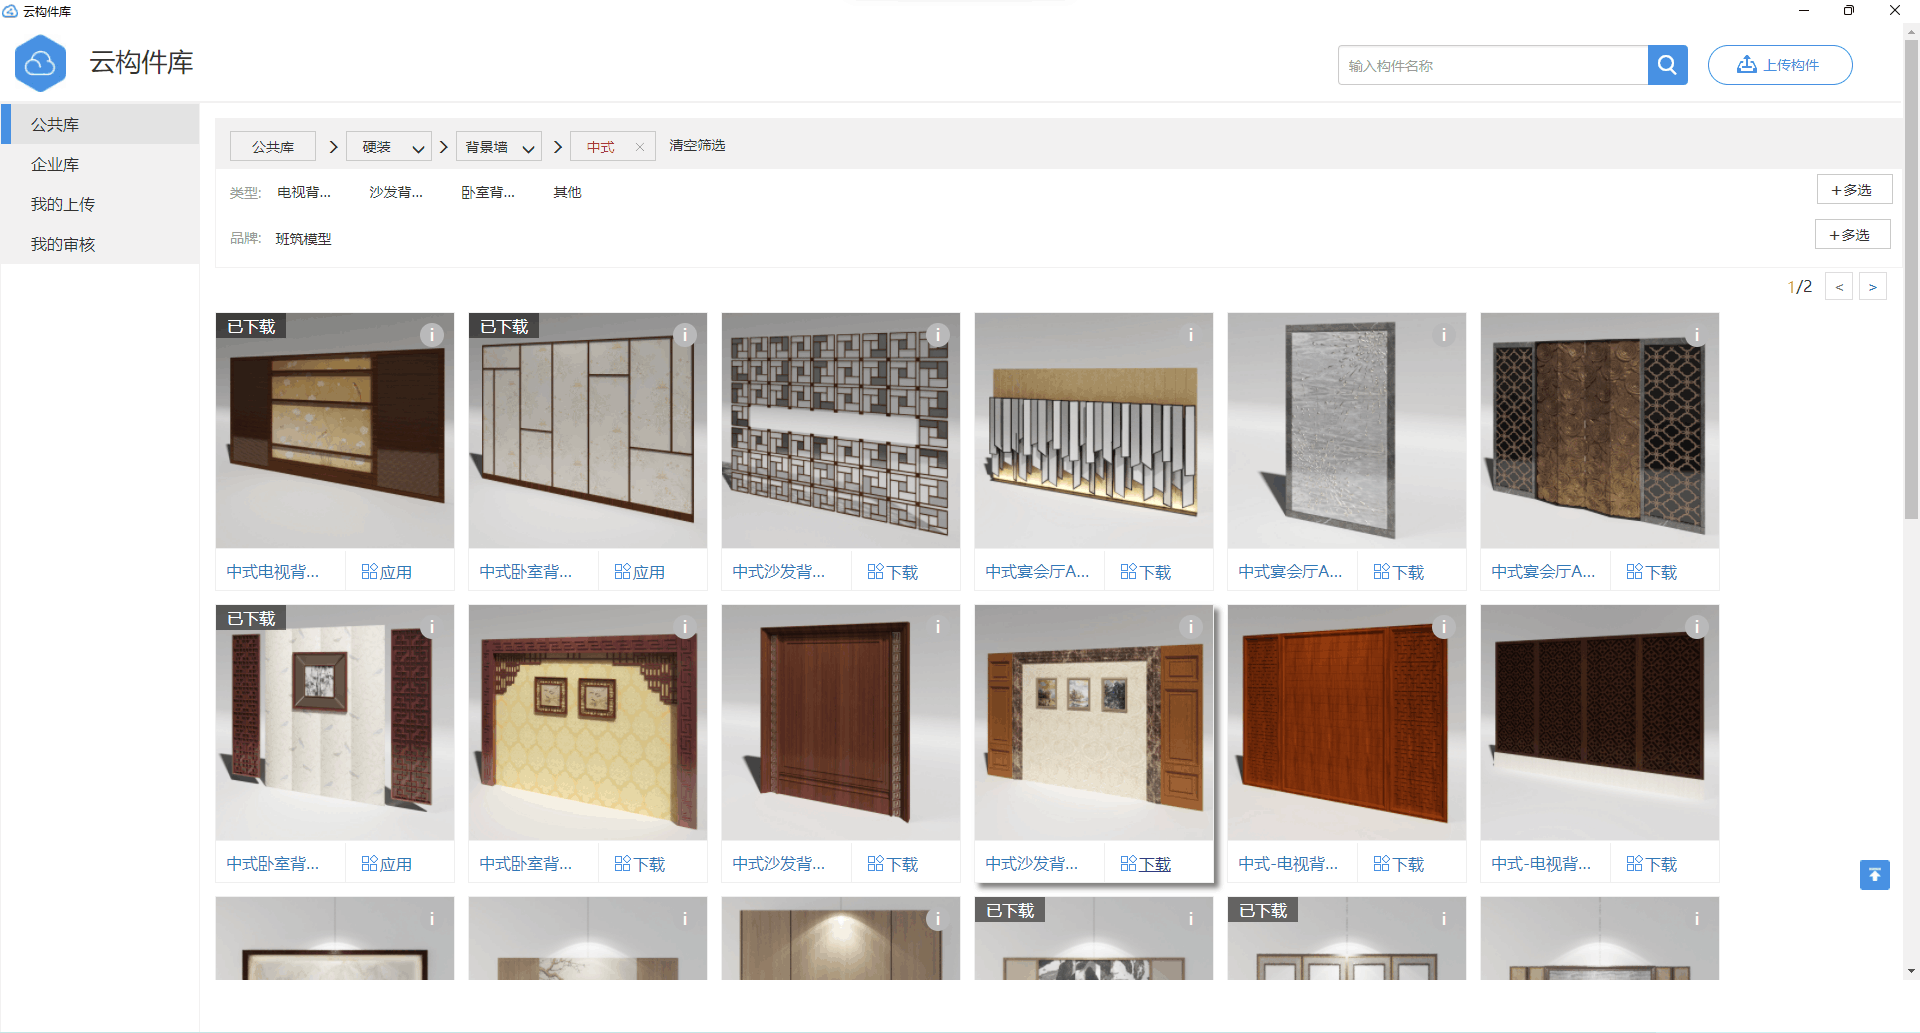The width and height of the screenshot is (1920, 1033).
Task: Open the 企业库 sidebar section
Action: tap(100, 164)
